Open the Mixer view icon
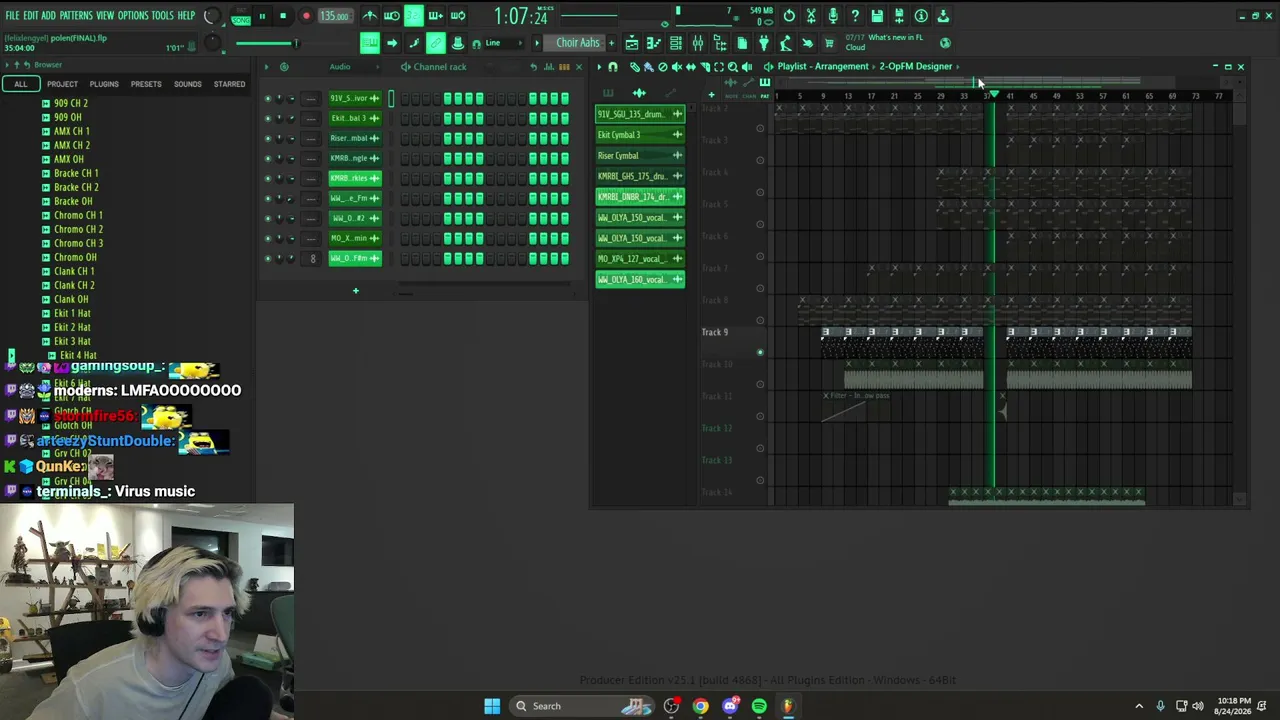Screen dimensions: 1280x720 pyautogui.click(x=698, y=43)
